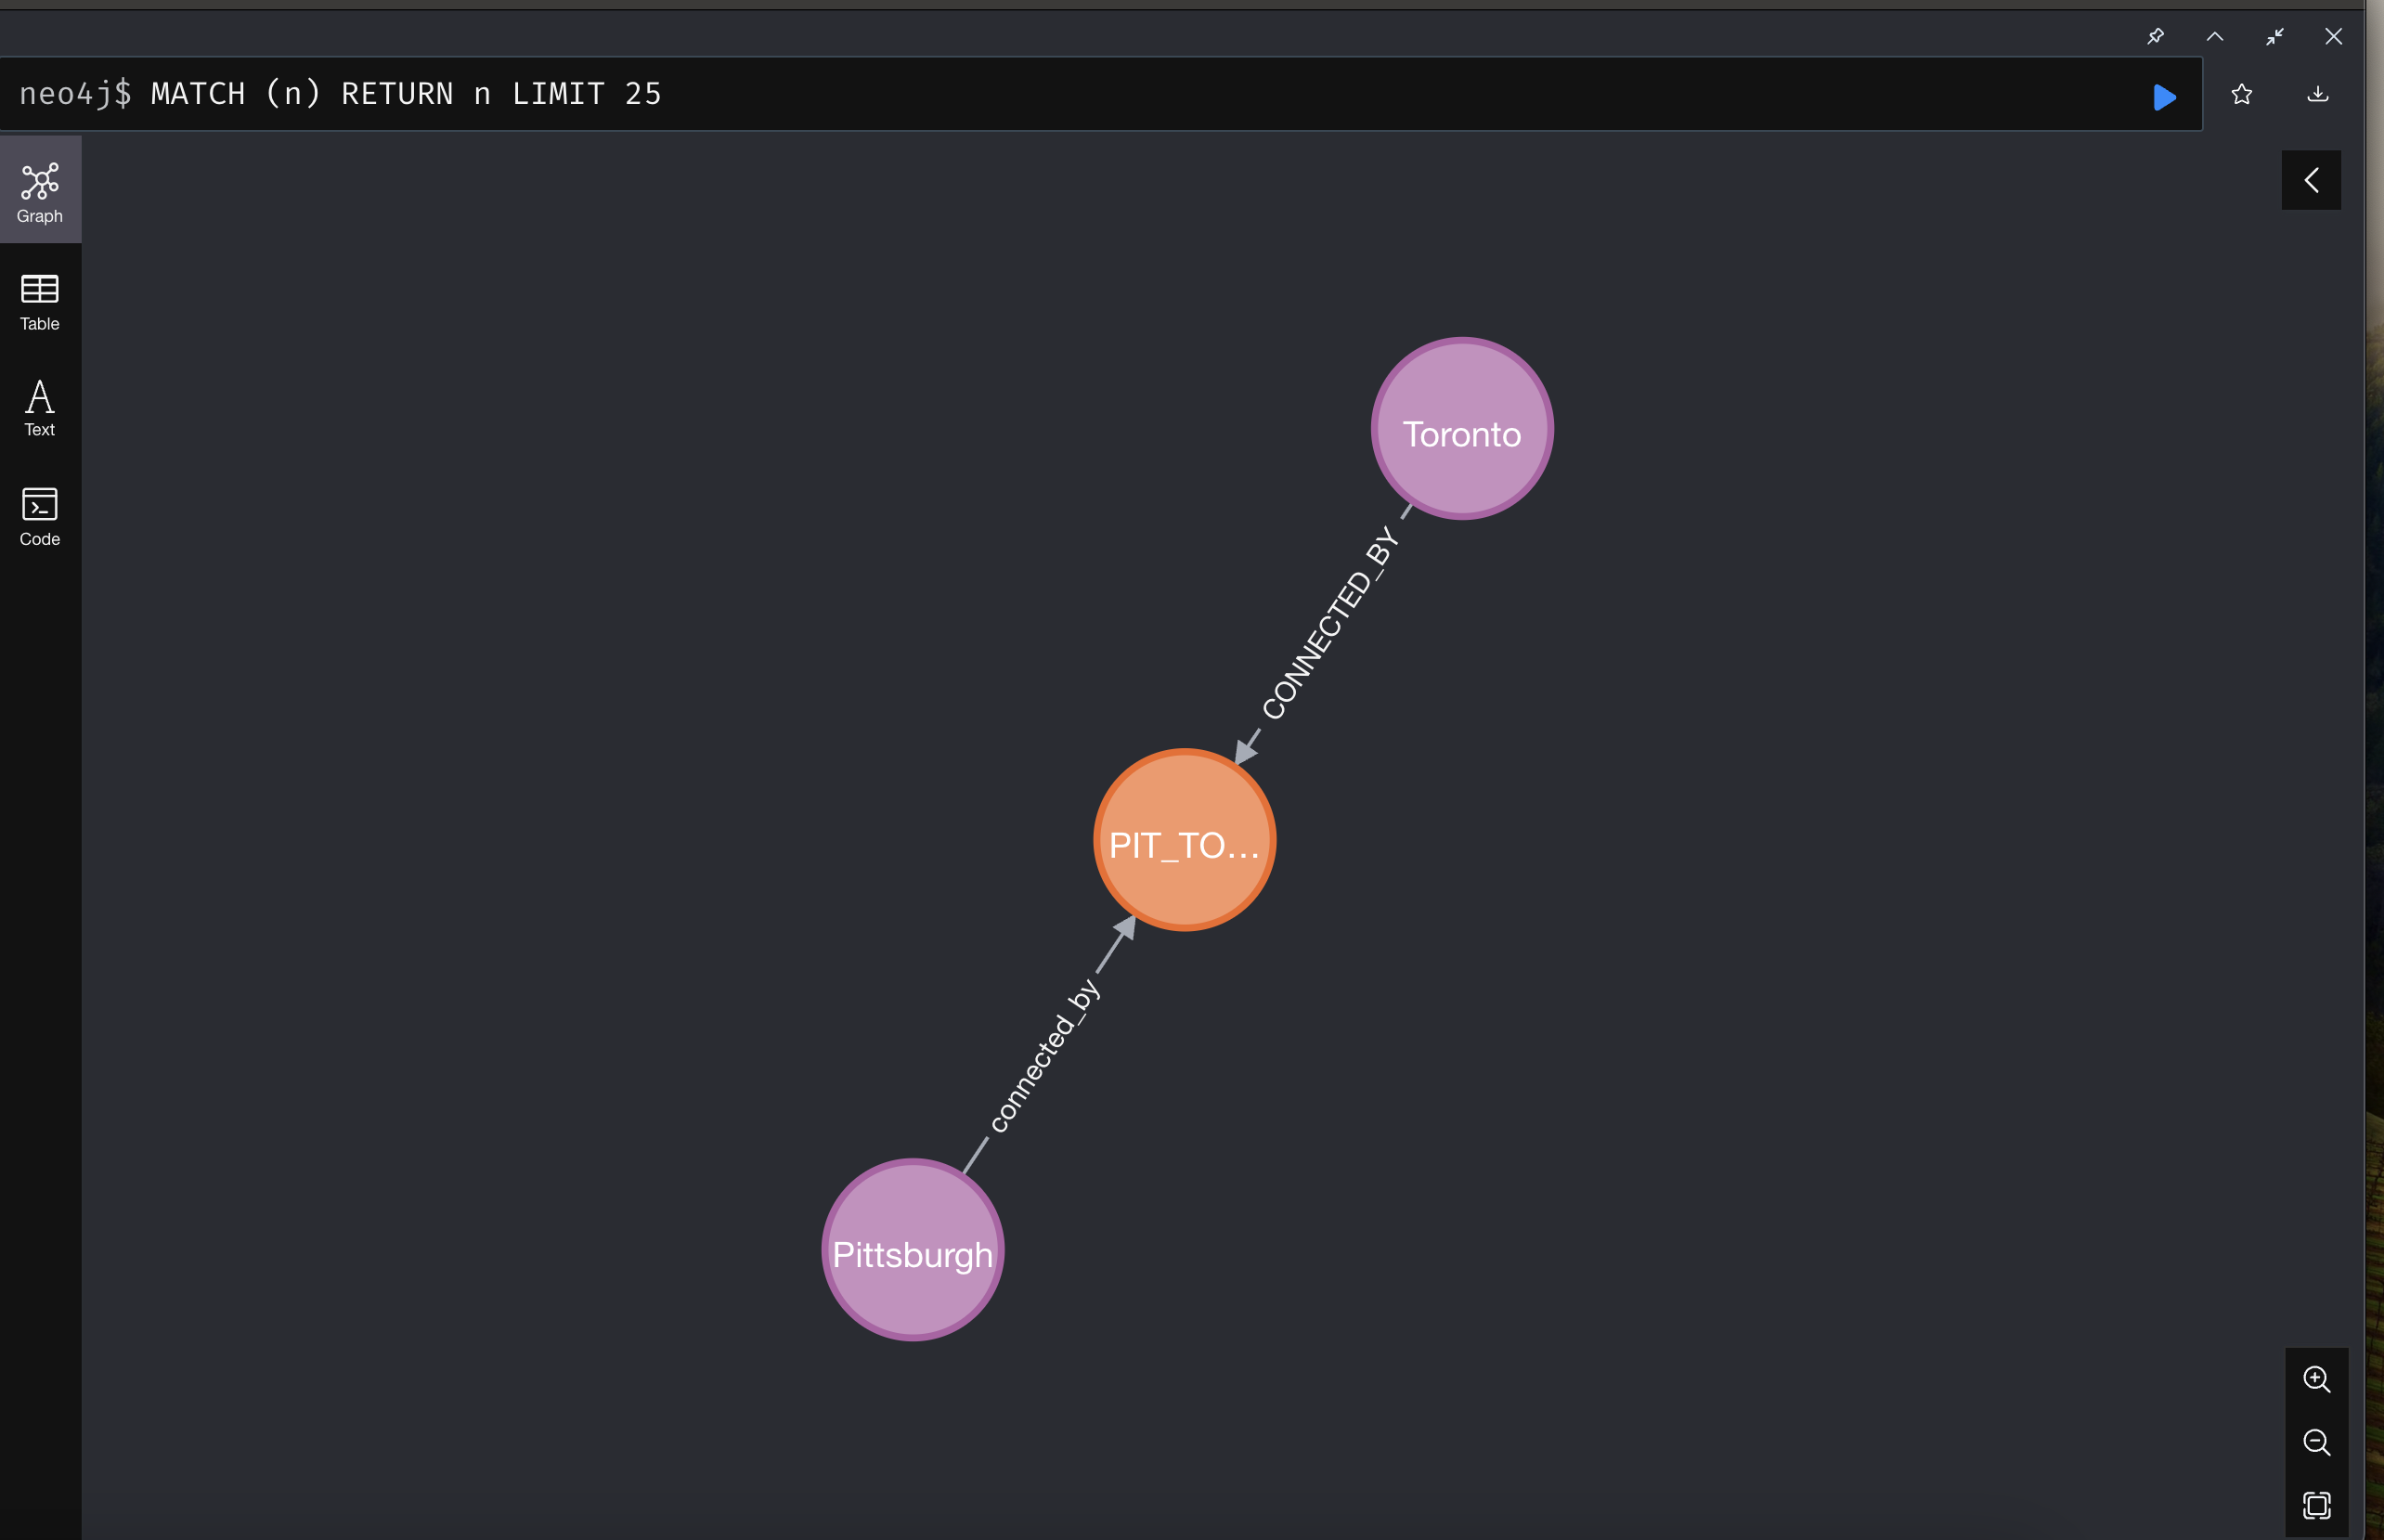Fit the graph to the screen

click(x=2318, y=1505)
